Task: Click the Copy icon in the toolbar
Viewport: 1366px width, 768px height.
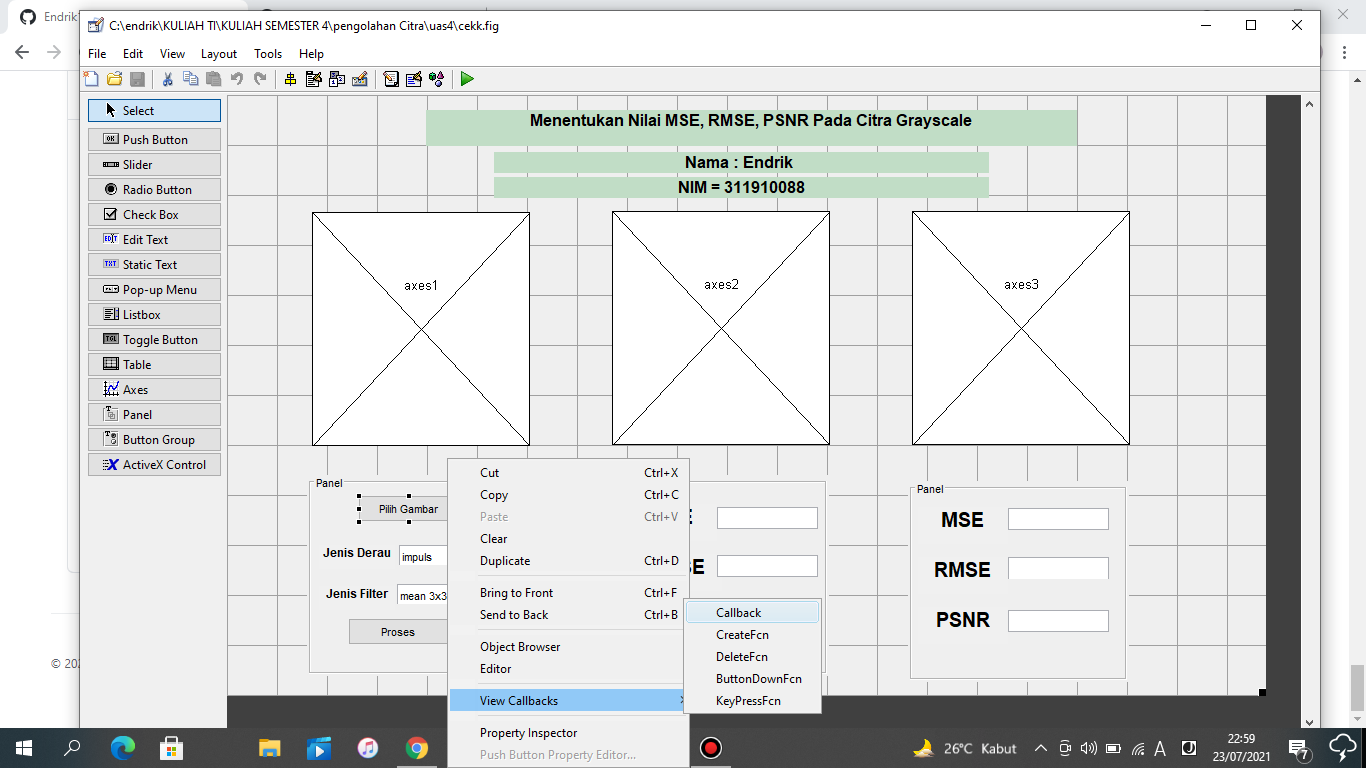Action: [190, 79]
